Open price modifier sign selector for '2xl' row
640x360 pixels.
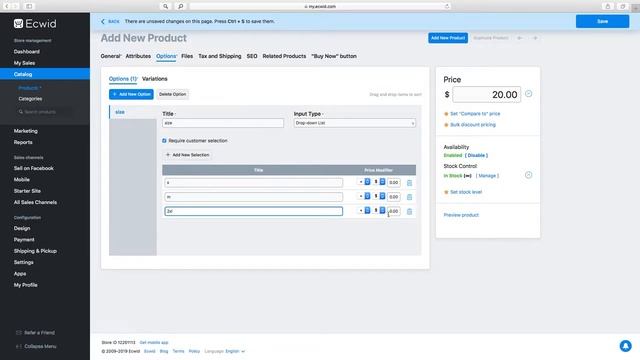tap(364, 211)
